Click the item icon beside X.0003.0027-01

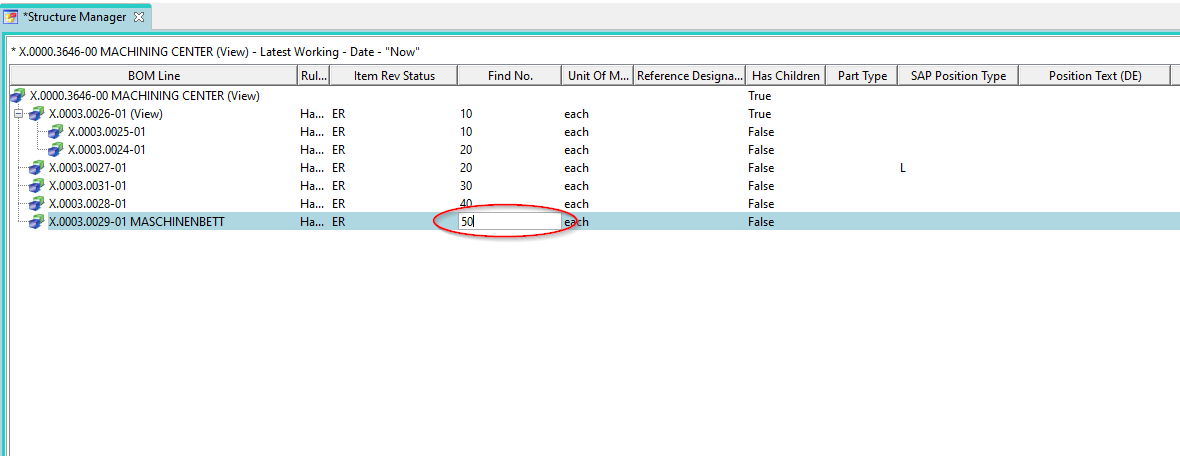[37, 168]
